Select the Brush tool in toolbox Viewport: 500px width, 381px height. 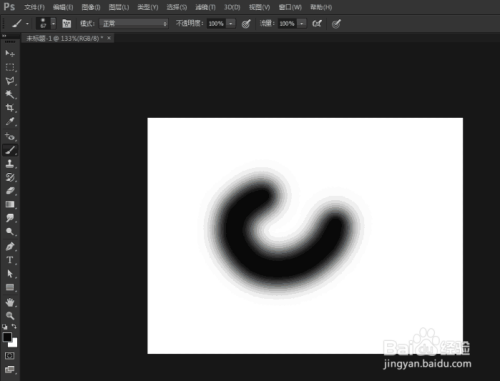[10, 150]
